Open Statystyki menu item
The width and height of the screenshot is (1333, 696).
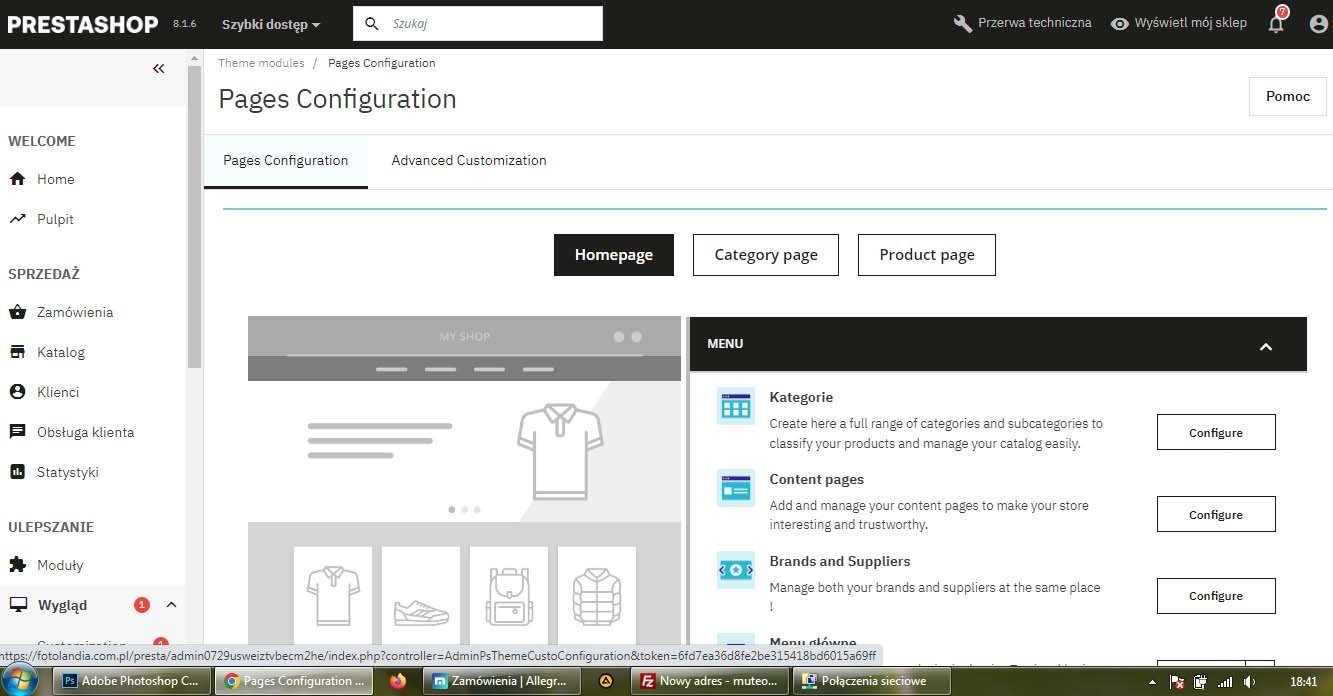pyautogui.click(x=68, y=472)
